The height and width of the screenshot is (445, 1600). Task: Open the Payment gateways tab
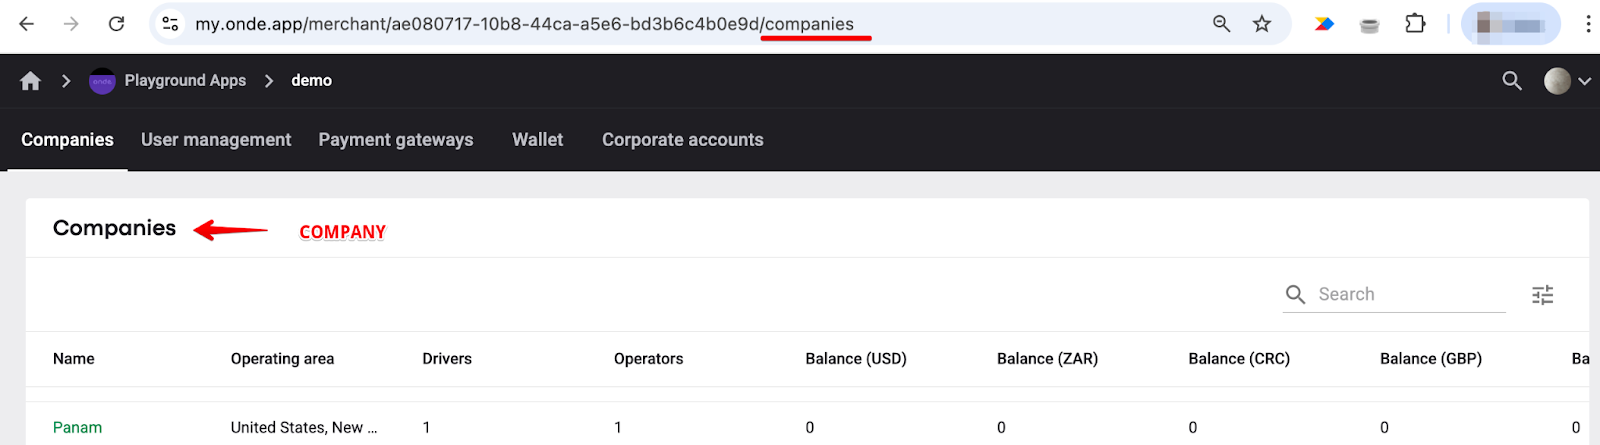tap(396, 140)
